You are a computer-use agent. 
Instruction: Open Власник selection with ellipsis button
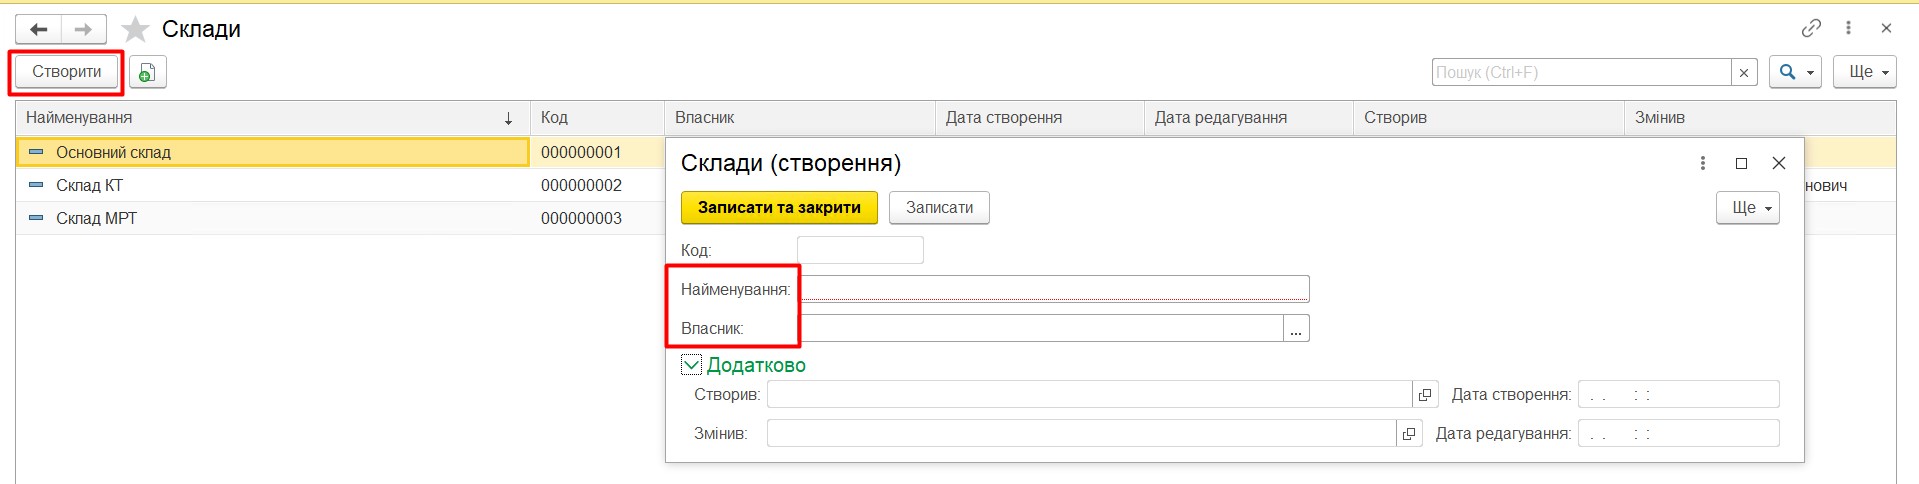pyautogui.click(x=1296, y=329)
